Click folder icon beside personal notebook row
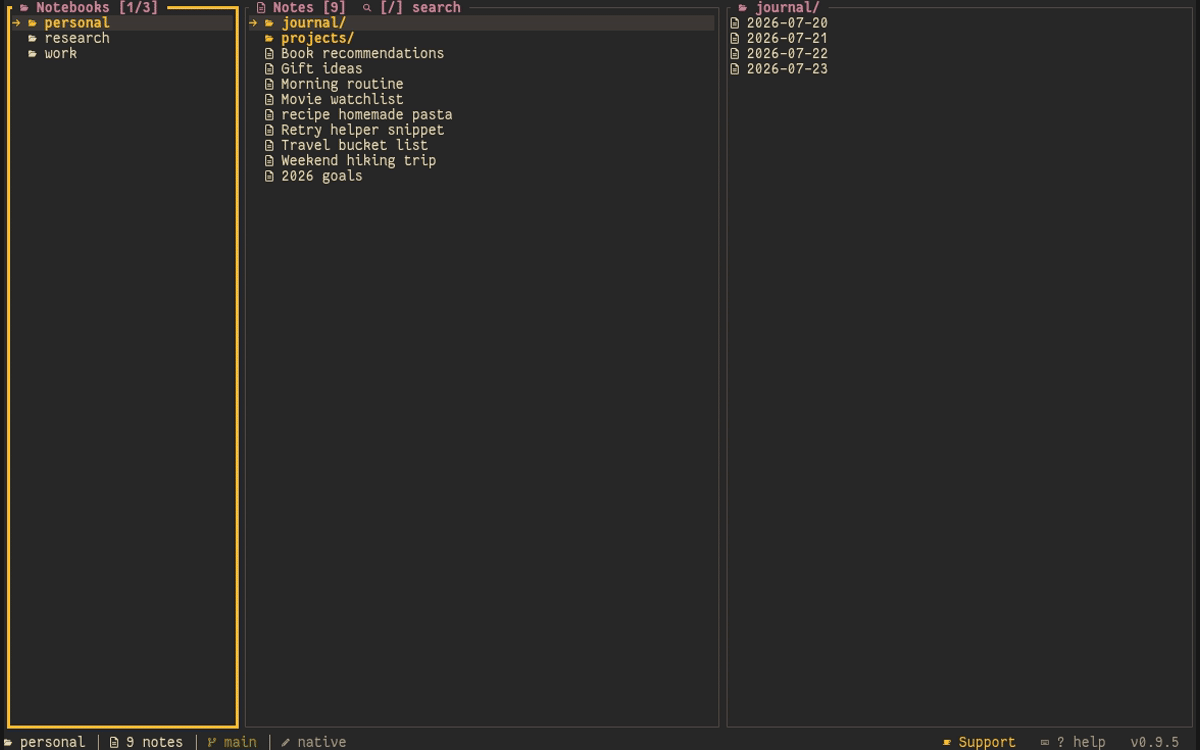 (x=33, y=23)
